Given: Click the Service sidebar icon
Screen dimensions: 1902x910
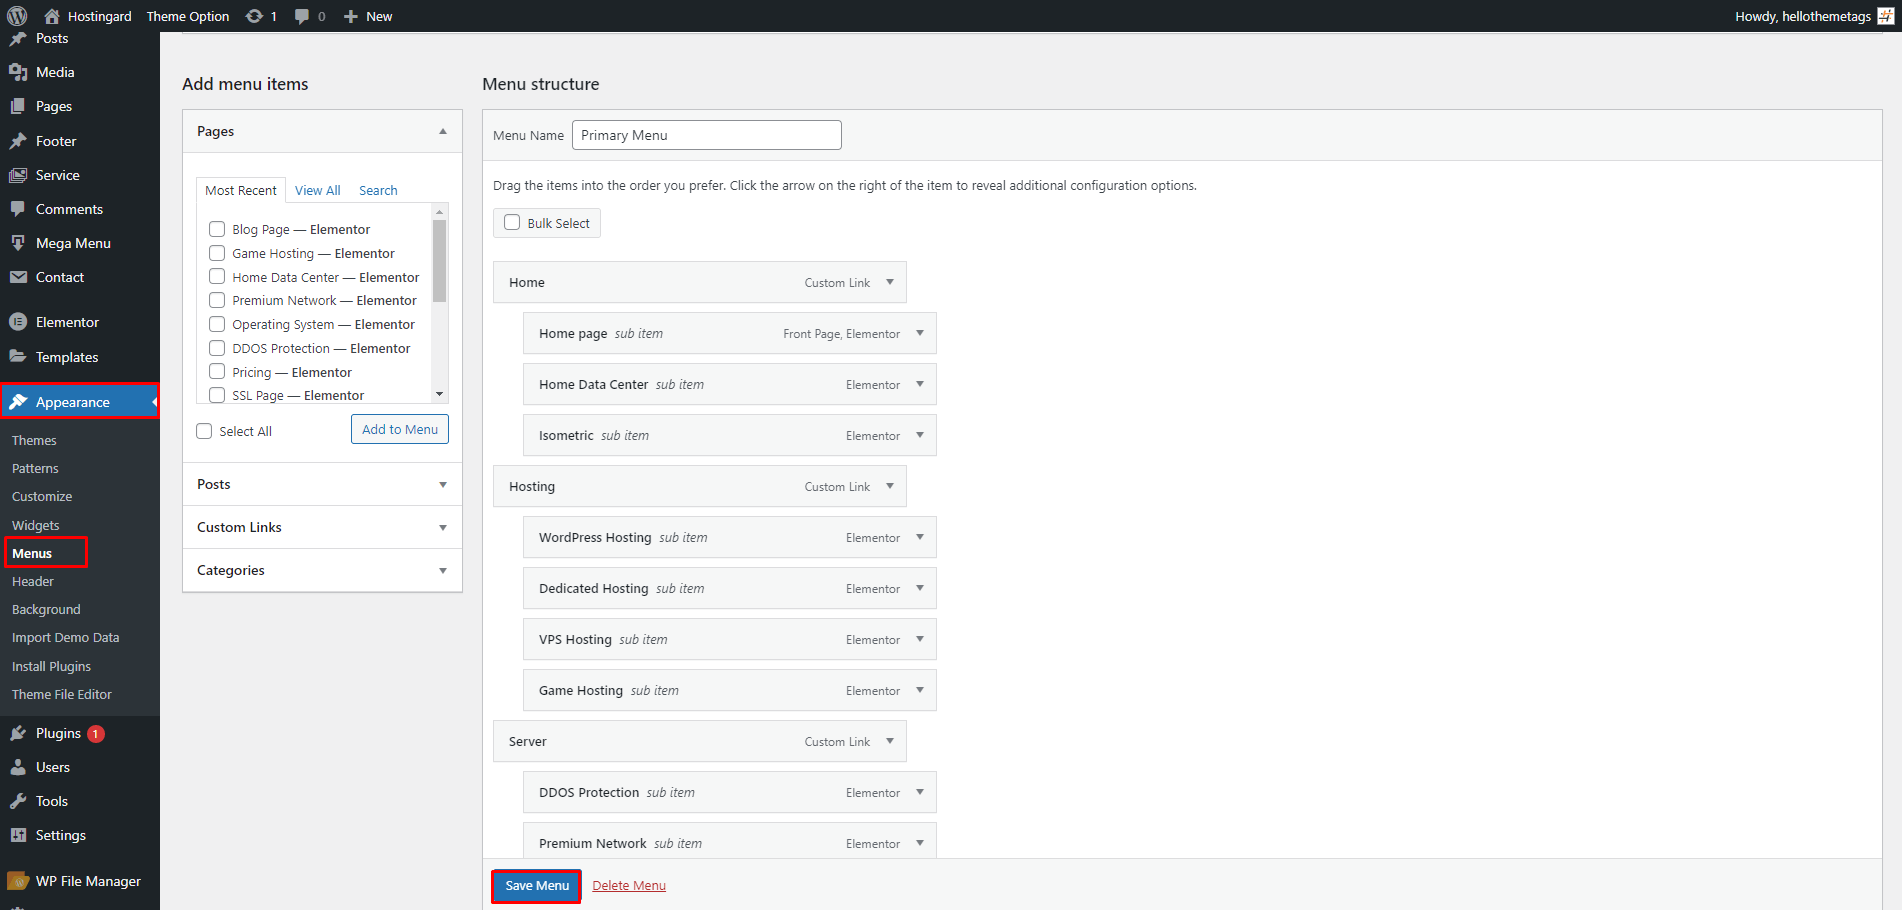Looking at the screenshot, I should click(18, 175).
